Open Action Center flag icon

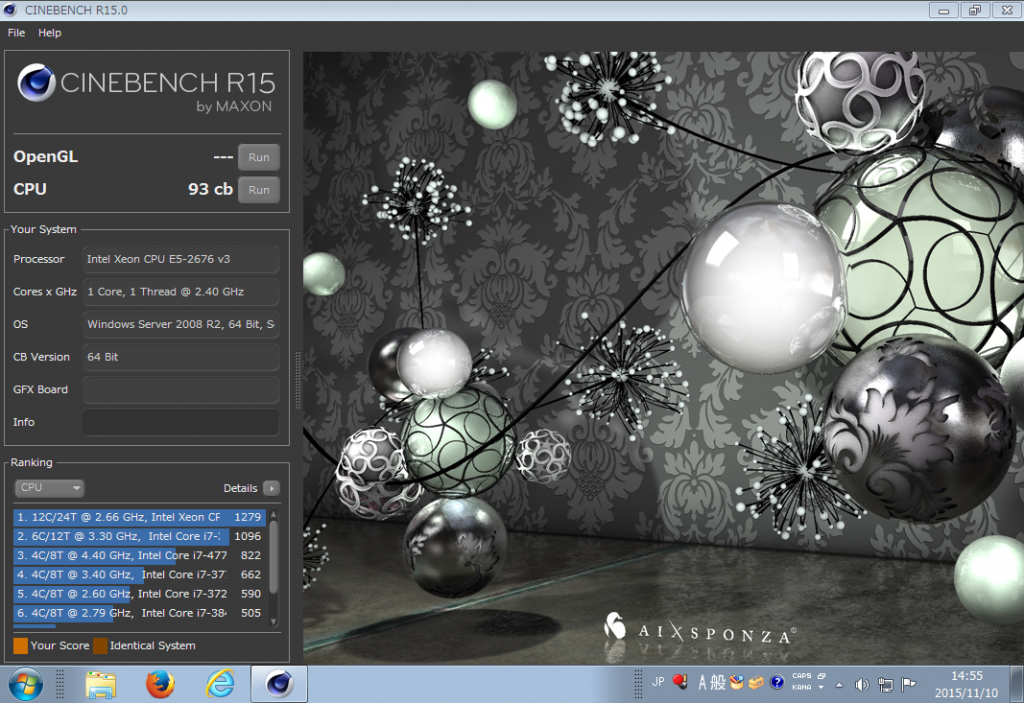[908, 685]
